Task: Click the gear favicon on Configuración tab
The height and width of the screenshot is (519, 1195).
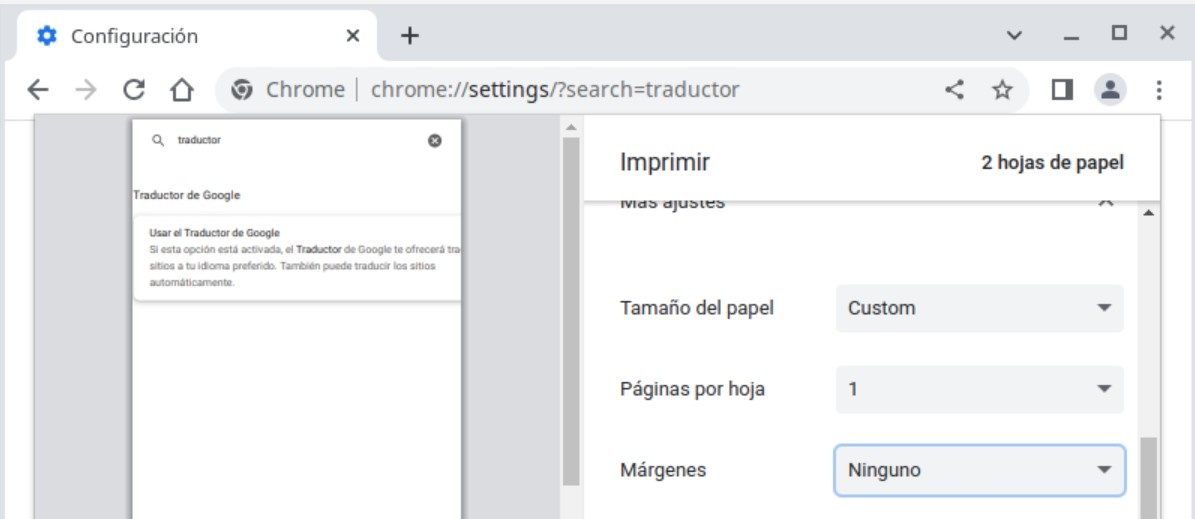Action: [x=47, y=36]
